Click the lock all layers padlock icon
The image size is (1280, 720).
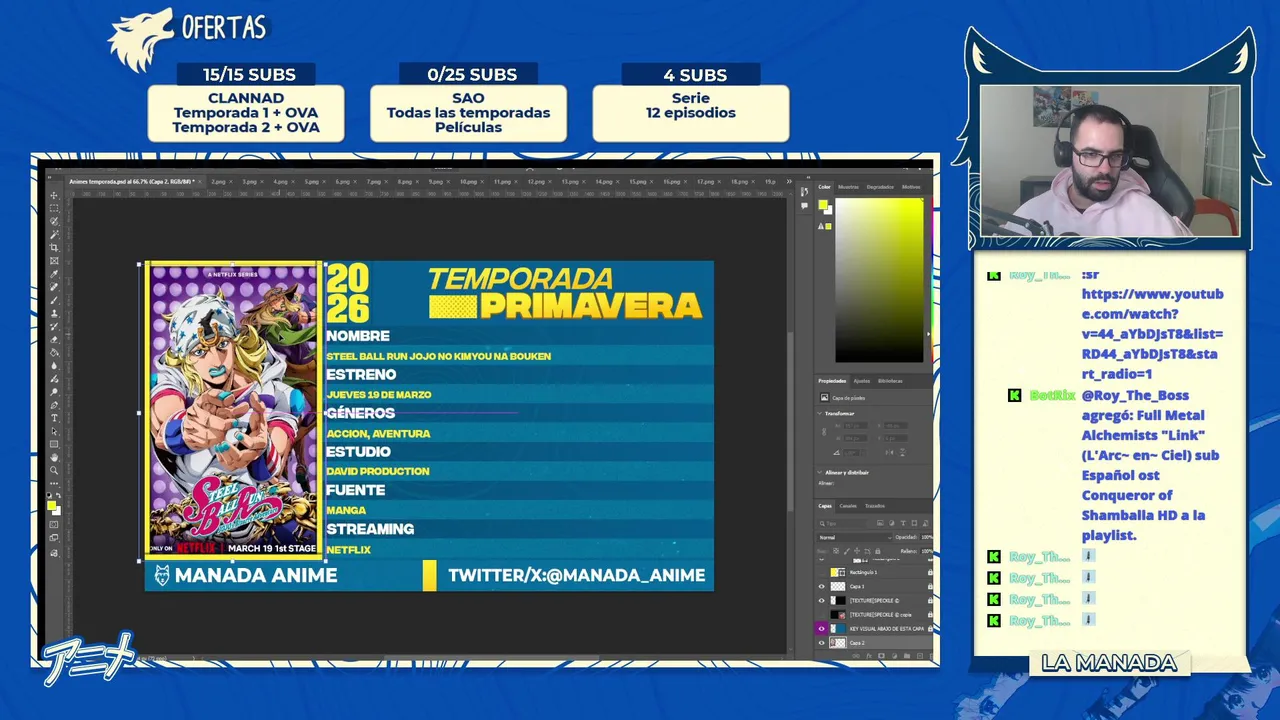click(x=877, y=551)
